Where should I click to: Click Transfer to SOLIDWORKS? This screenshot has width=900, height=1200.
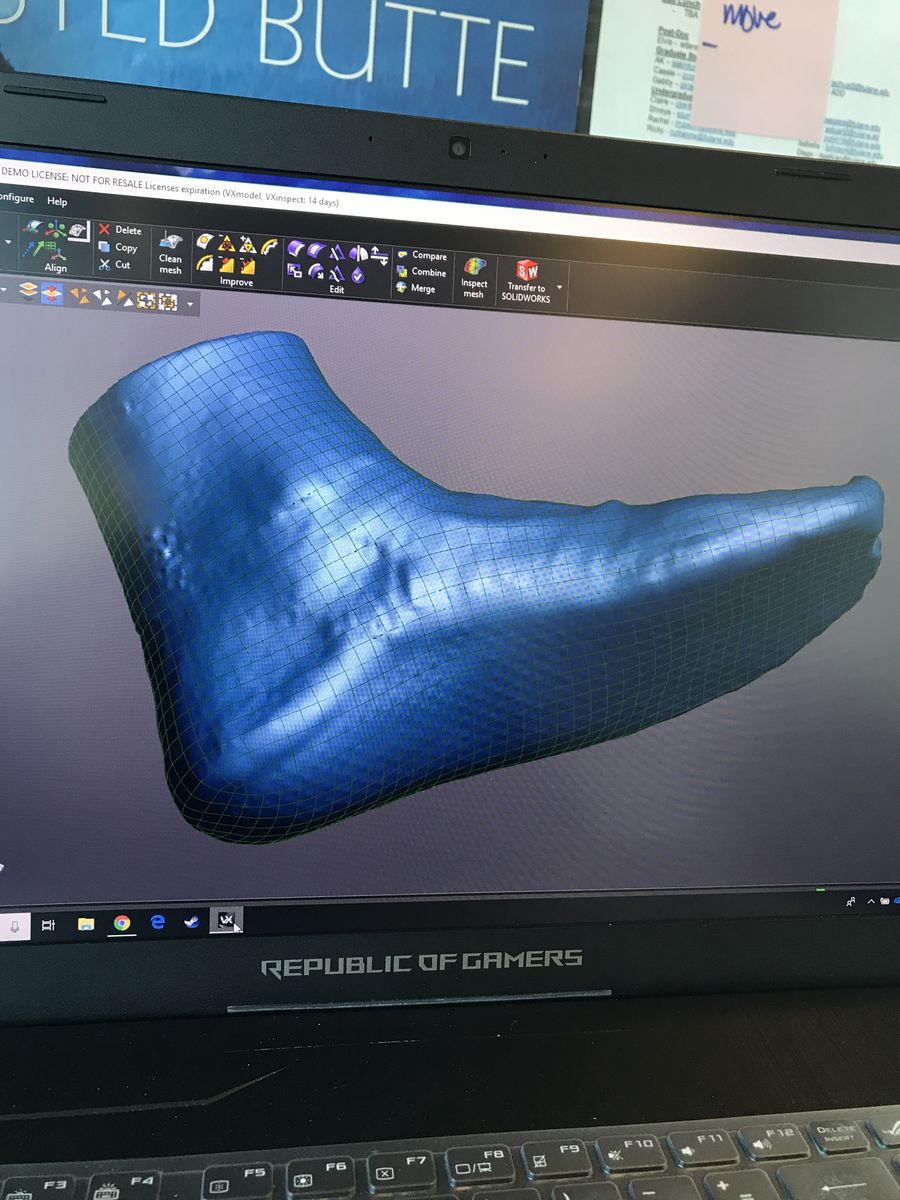(x=526, y=281)
